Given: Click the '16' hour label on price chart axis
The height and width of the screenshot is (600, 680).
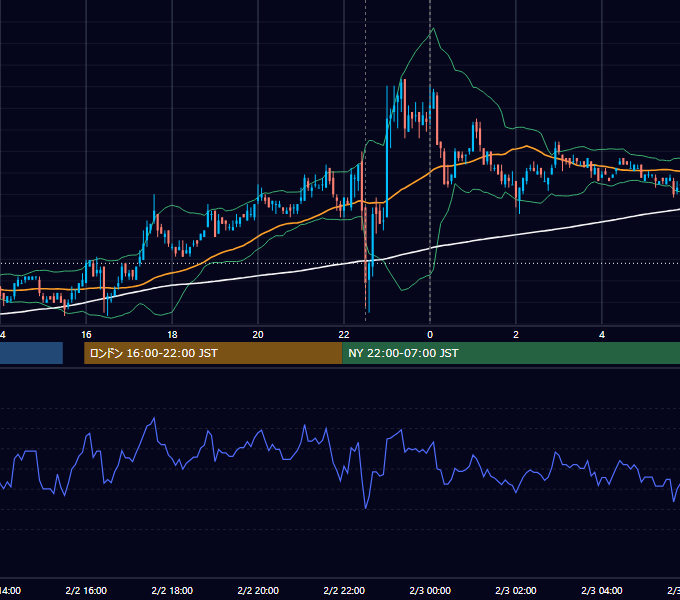Looking at the screenshot, I should pos(86,335).
